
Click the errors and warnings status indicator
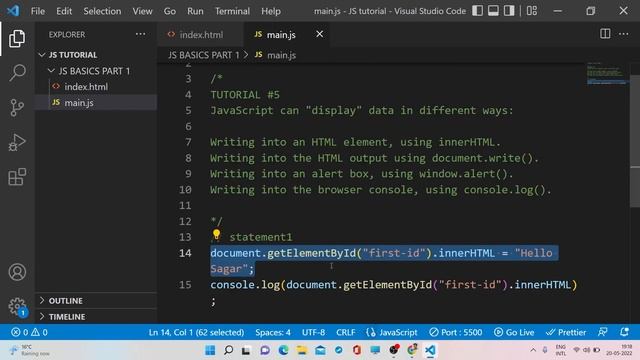click(x=29, y=332)
